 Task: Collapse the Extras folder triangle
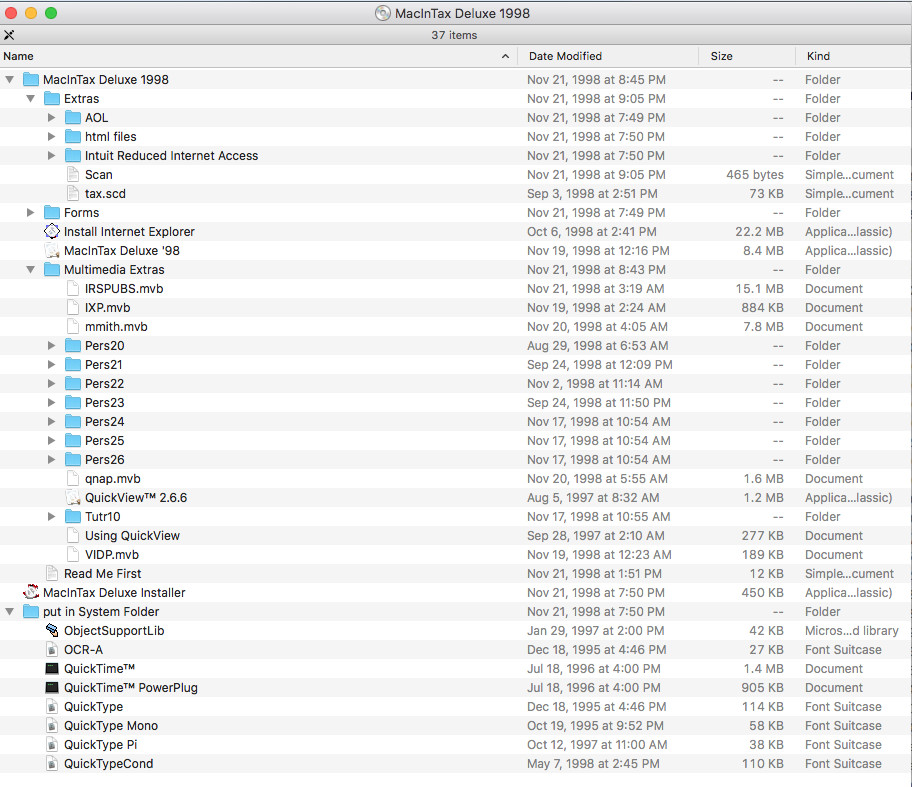[x=30, y=98]
